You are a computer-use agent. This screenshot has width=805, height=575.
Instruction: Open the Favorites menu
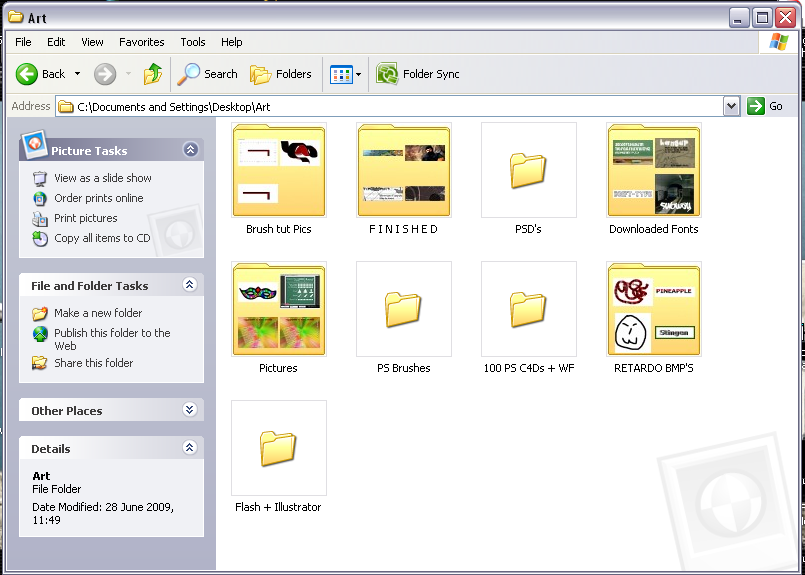(142, 42)
